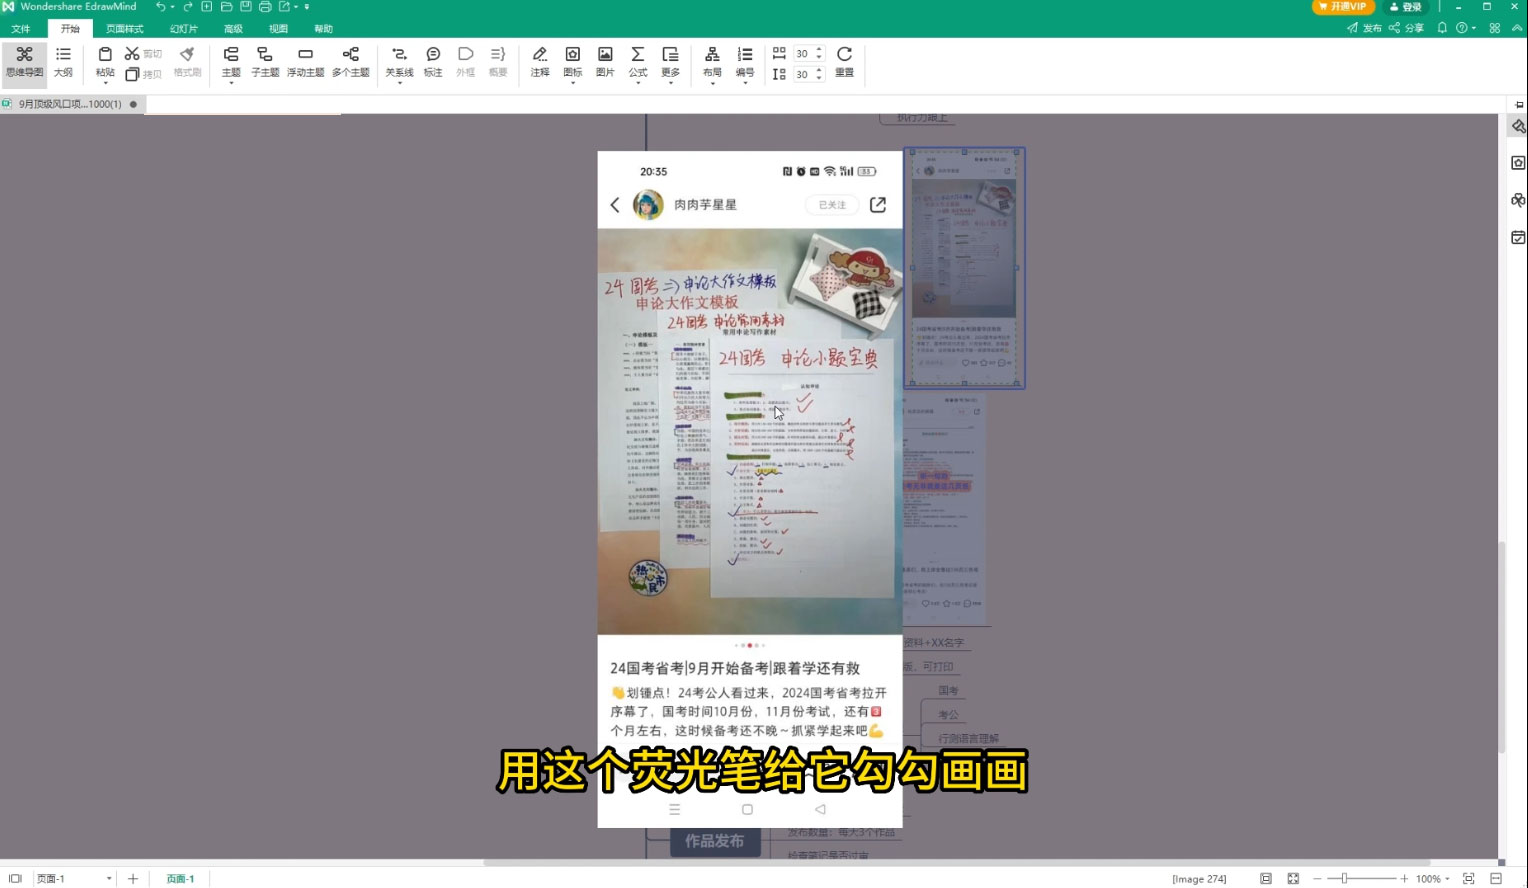Open the 页面-1 page dropdown at bottom left

pyautogui.click(x=111, y=878)
